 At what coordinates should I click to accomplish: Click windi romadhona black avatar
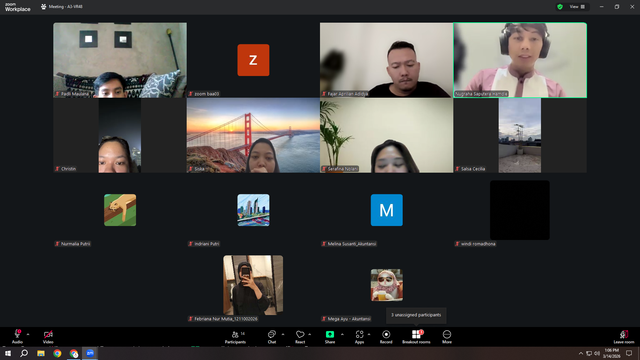pos(520,210)
